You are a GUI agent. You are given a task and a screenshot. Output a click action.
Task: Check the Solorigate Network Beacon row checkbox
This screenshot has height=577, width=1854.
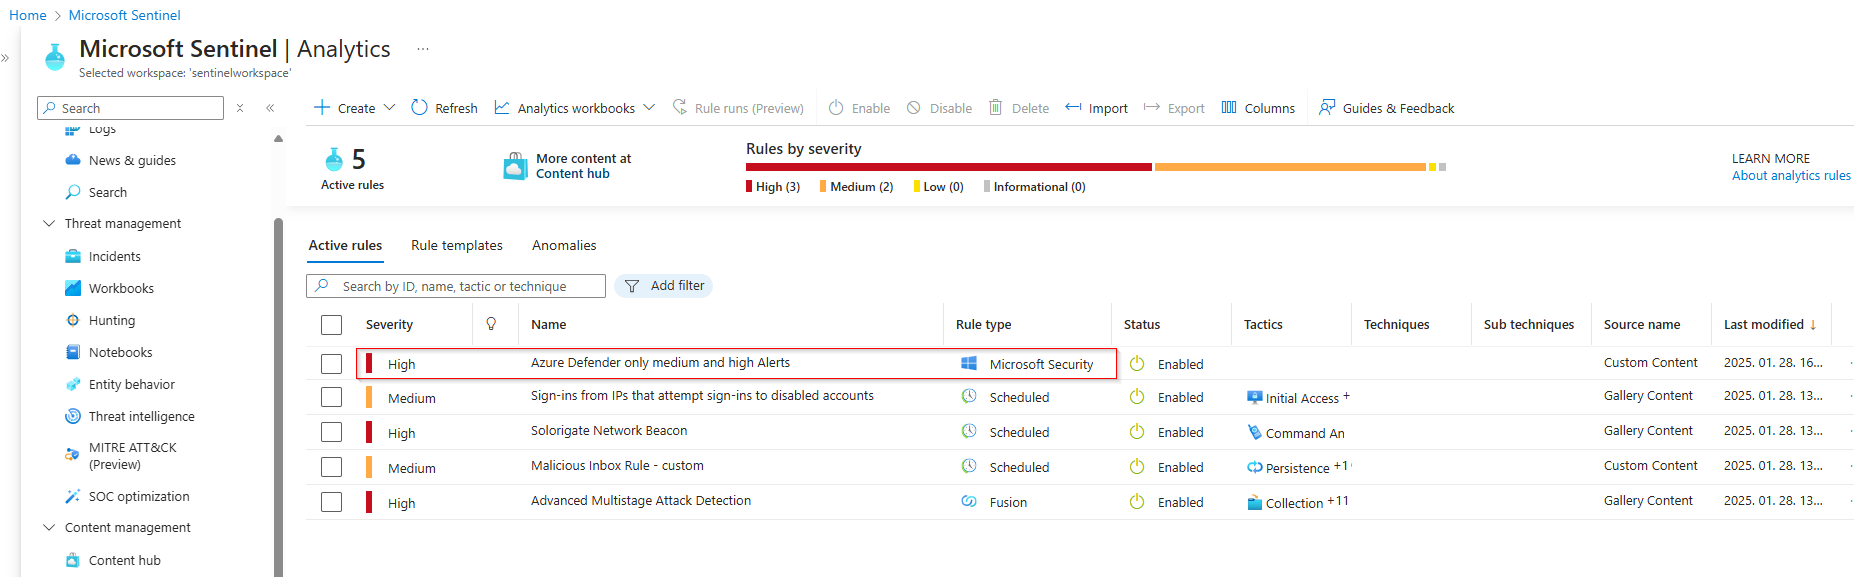[x=331, y=432]
